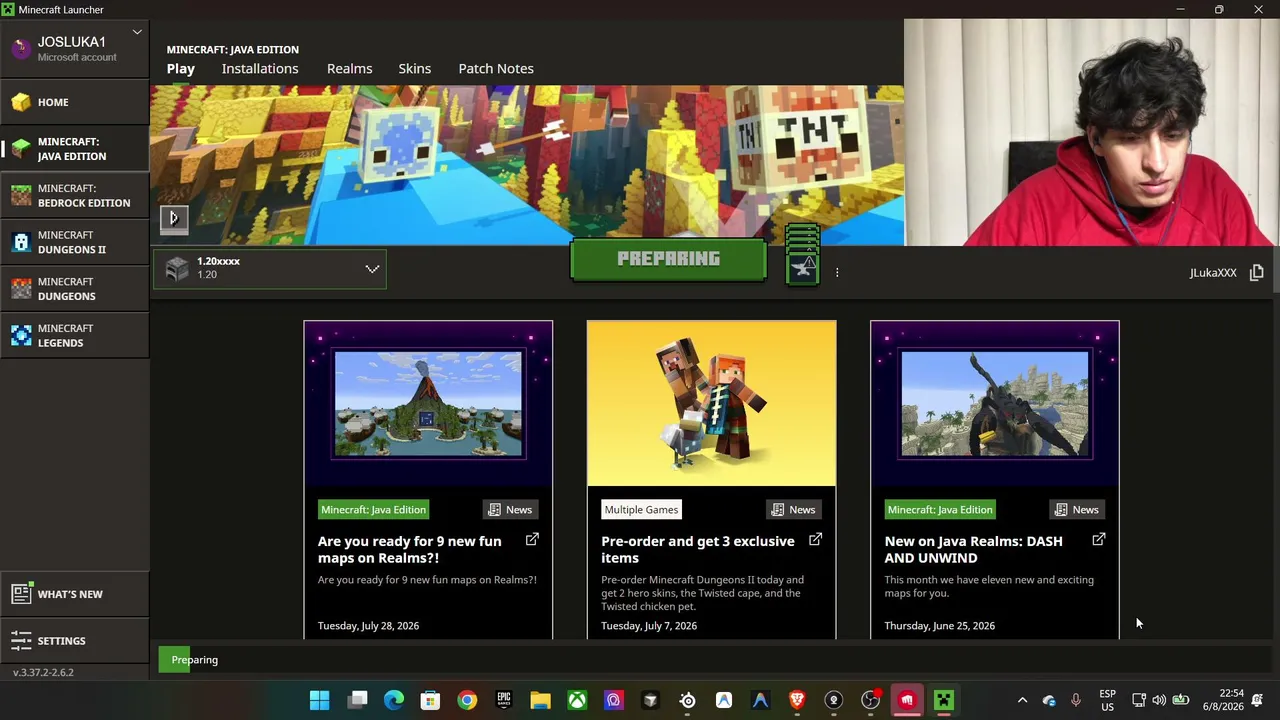This screenshot has width=1280, height=720.
Task: Open Epic Games Launcher from the taskbar
Action: coord(504,700)
